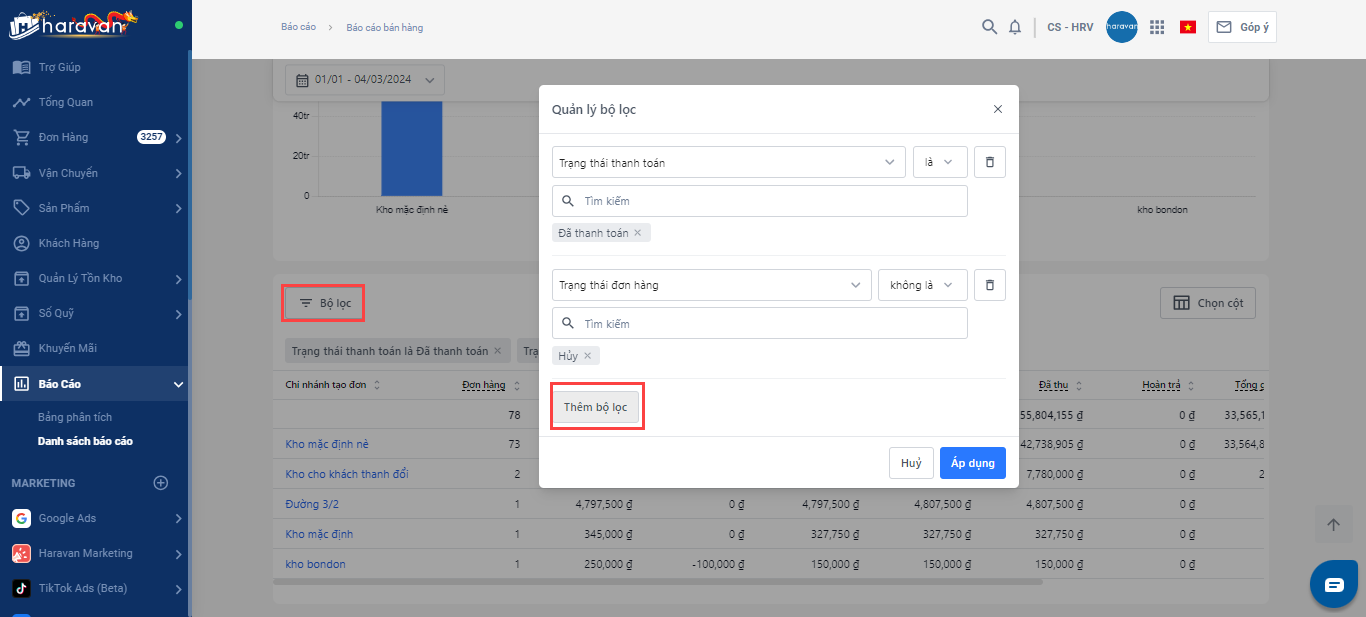Viewport: 1366px width, 617px height.
Task: Open the apps grid icon
Action: pos(1157,27)
